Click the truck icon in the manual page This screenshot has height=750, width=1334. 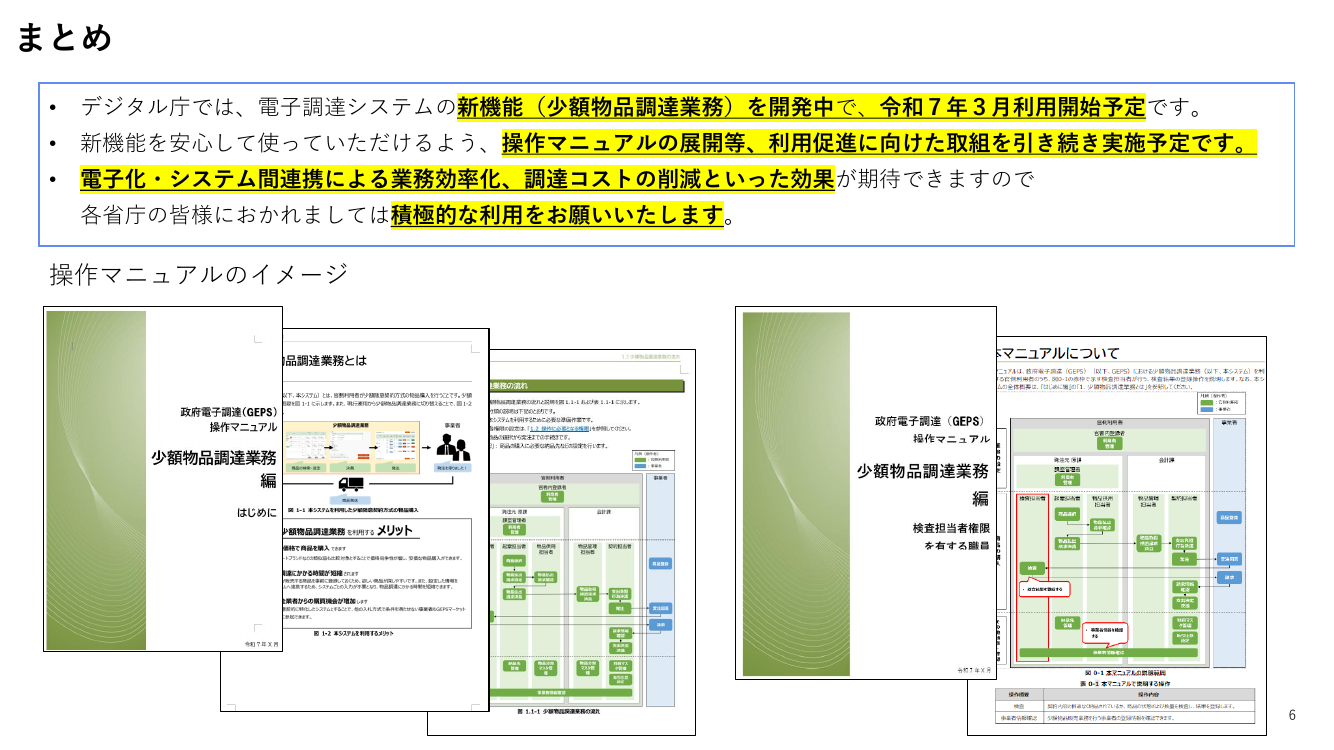tap(351, 485)
